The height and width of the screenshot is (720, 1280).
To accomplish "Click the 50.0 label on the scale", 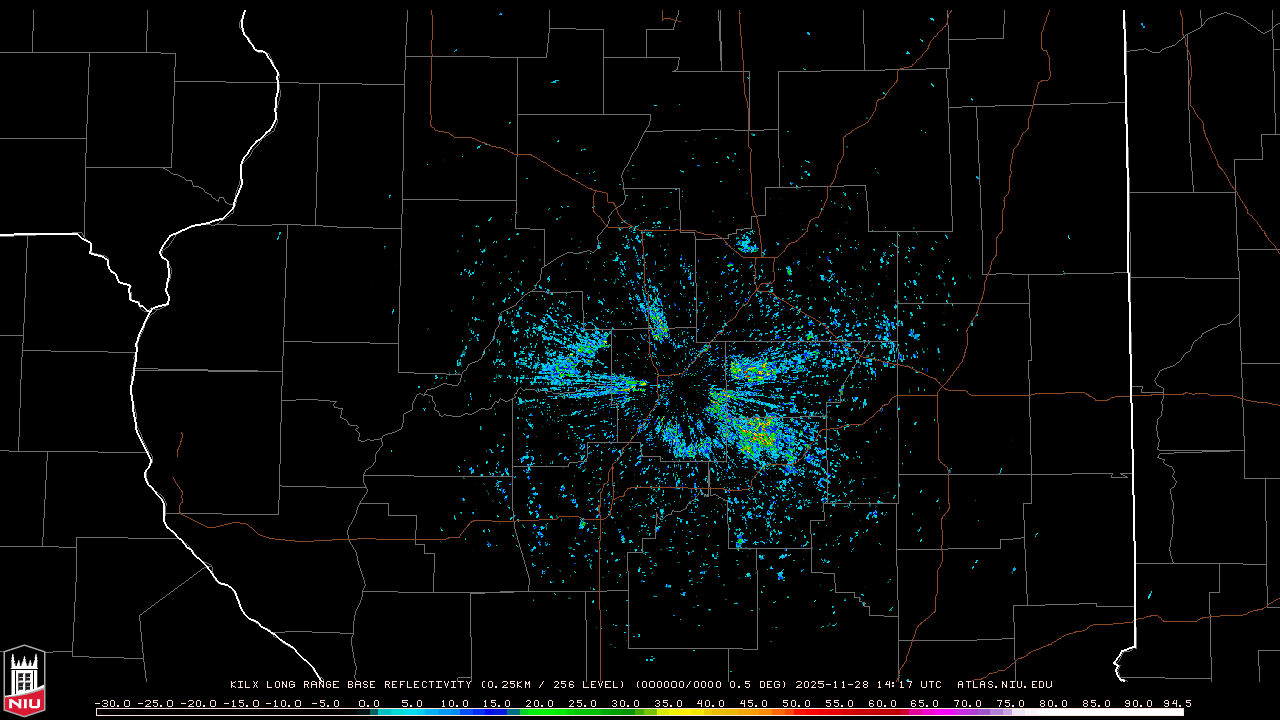I will [797, 703].
